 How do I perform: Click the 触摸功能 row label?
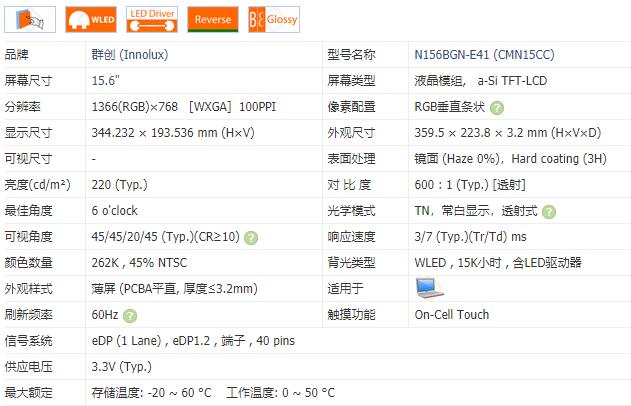pos(351,314)
